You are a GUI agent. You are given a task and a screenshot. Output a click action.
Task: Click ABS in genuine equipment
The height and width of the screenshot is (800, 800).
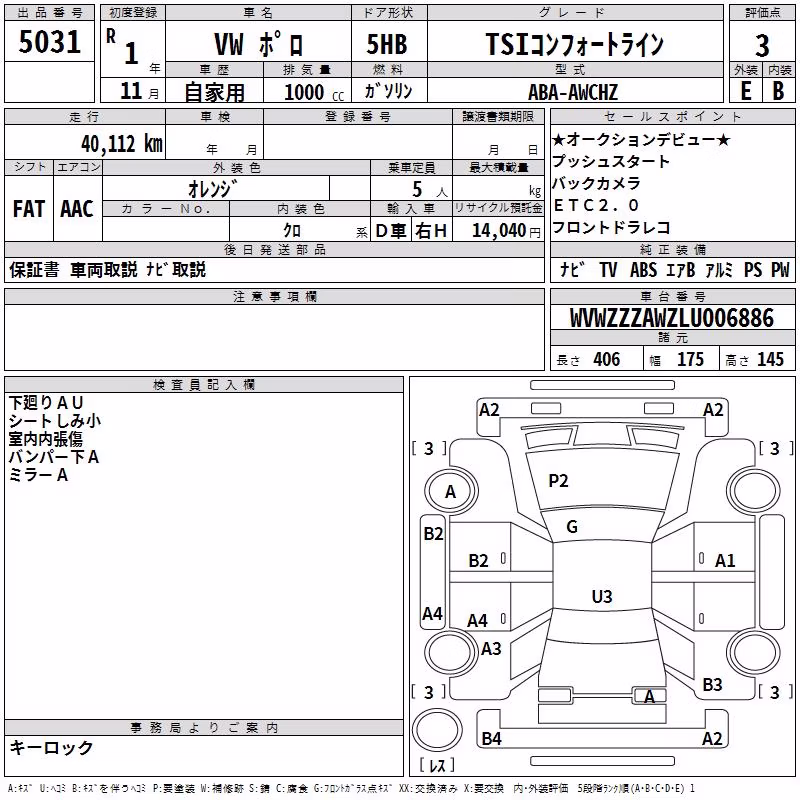click(x=643, y=269)
